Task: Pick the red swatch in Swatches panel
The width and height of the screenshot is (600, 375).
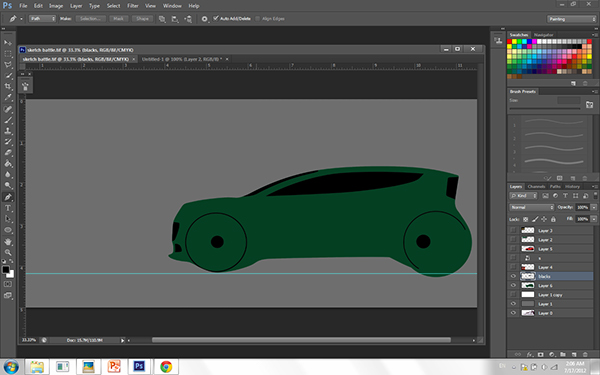Action: (x=509, y=41)
